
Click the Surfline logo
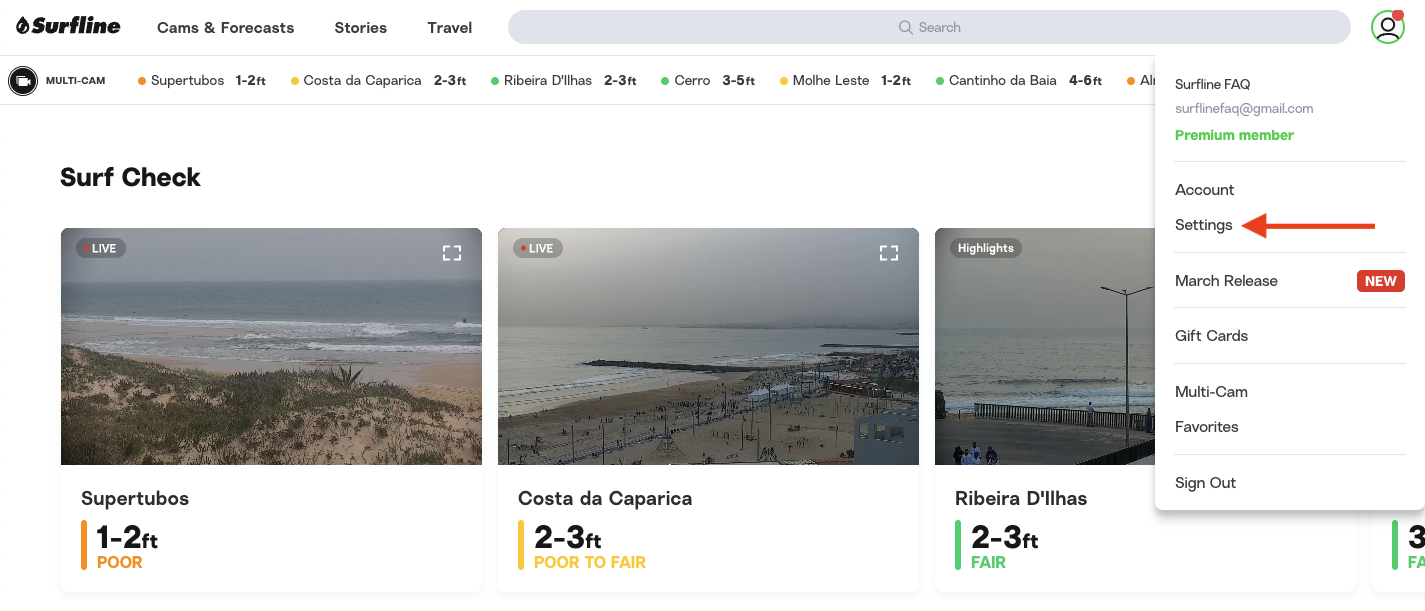(68, 26)
